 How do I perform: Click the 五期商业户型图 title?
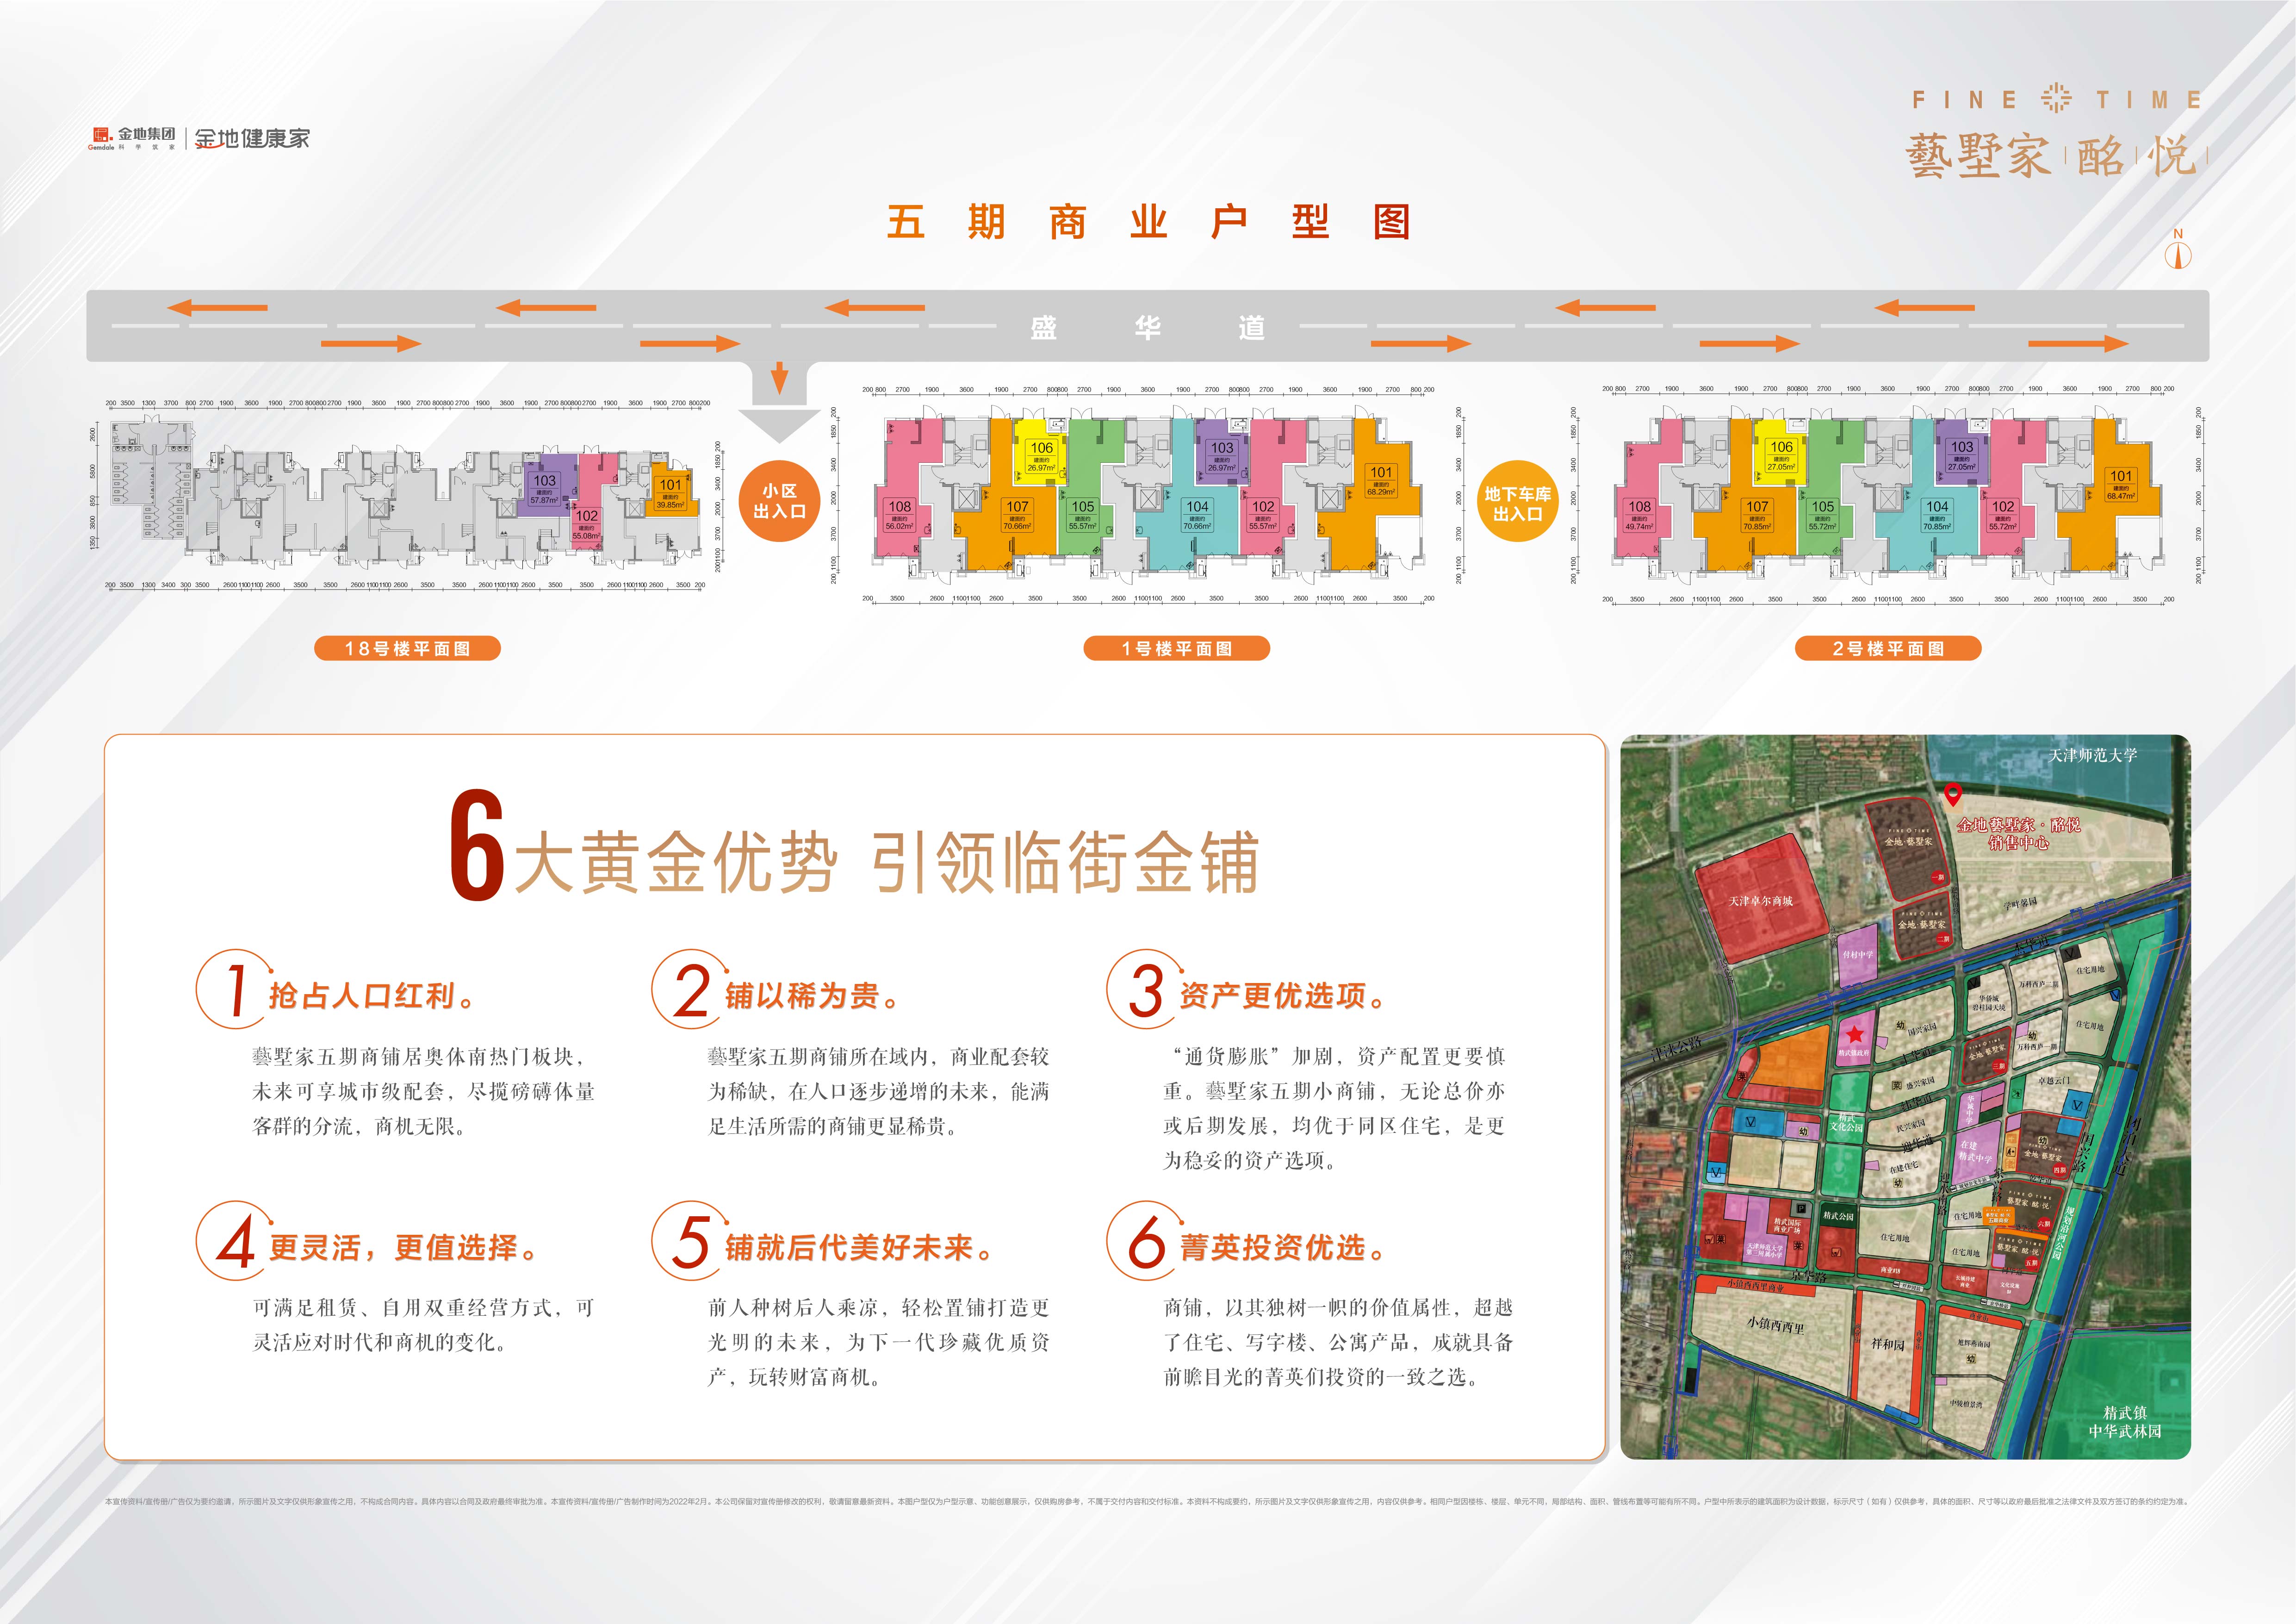1148,222
